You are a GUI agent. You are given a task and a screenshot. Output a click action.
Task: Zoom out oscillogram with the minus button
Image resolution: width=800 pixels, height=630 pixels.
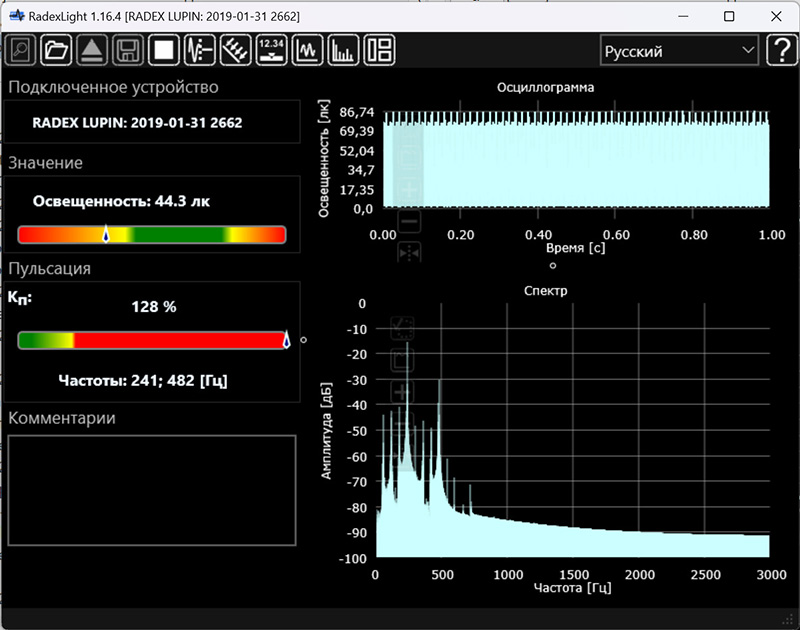click(x=409, y=221)
